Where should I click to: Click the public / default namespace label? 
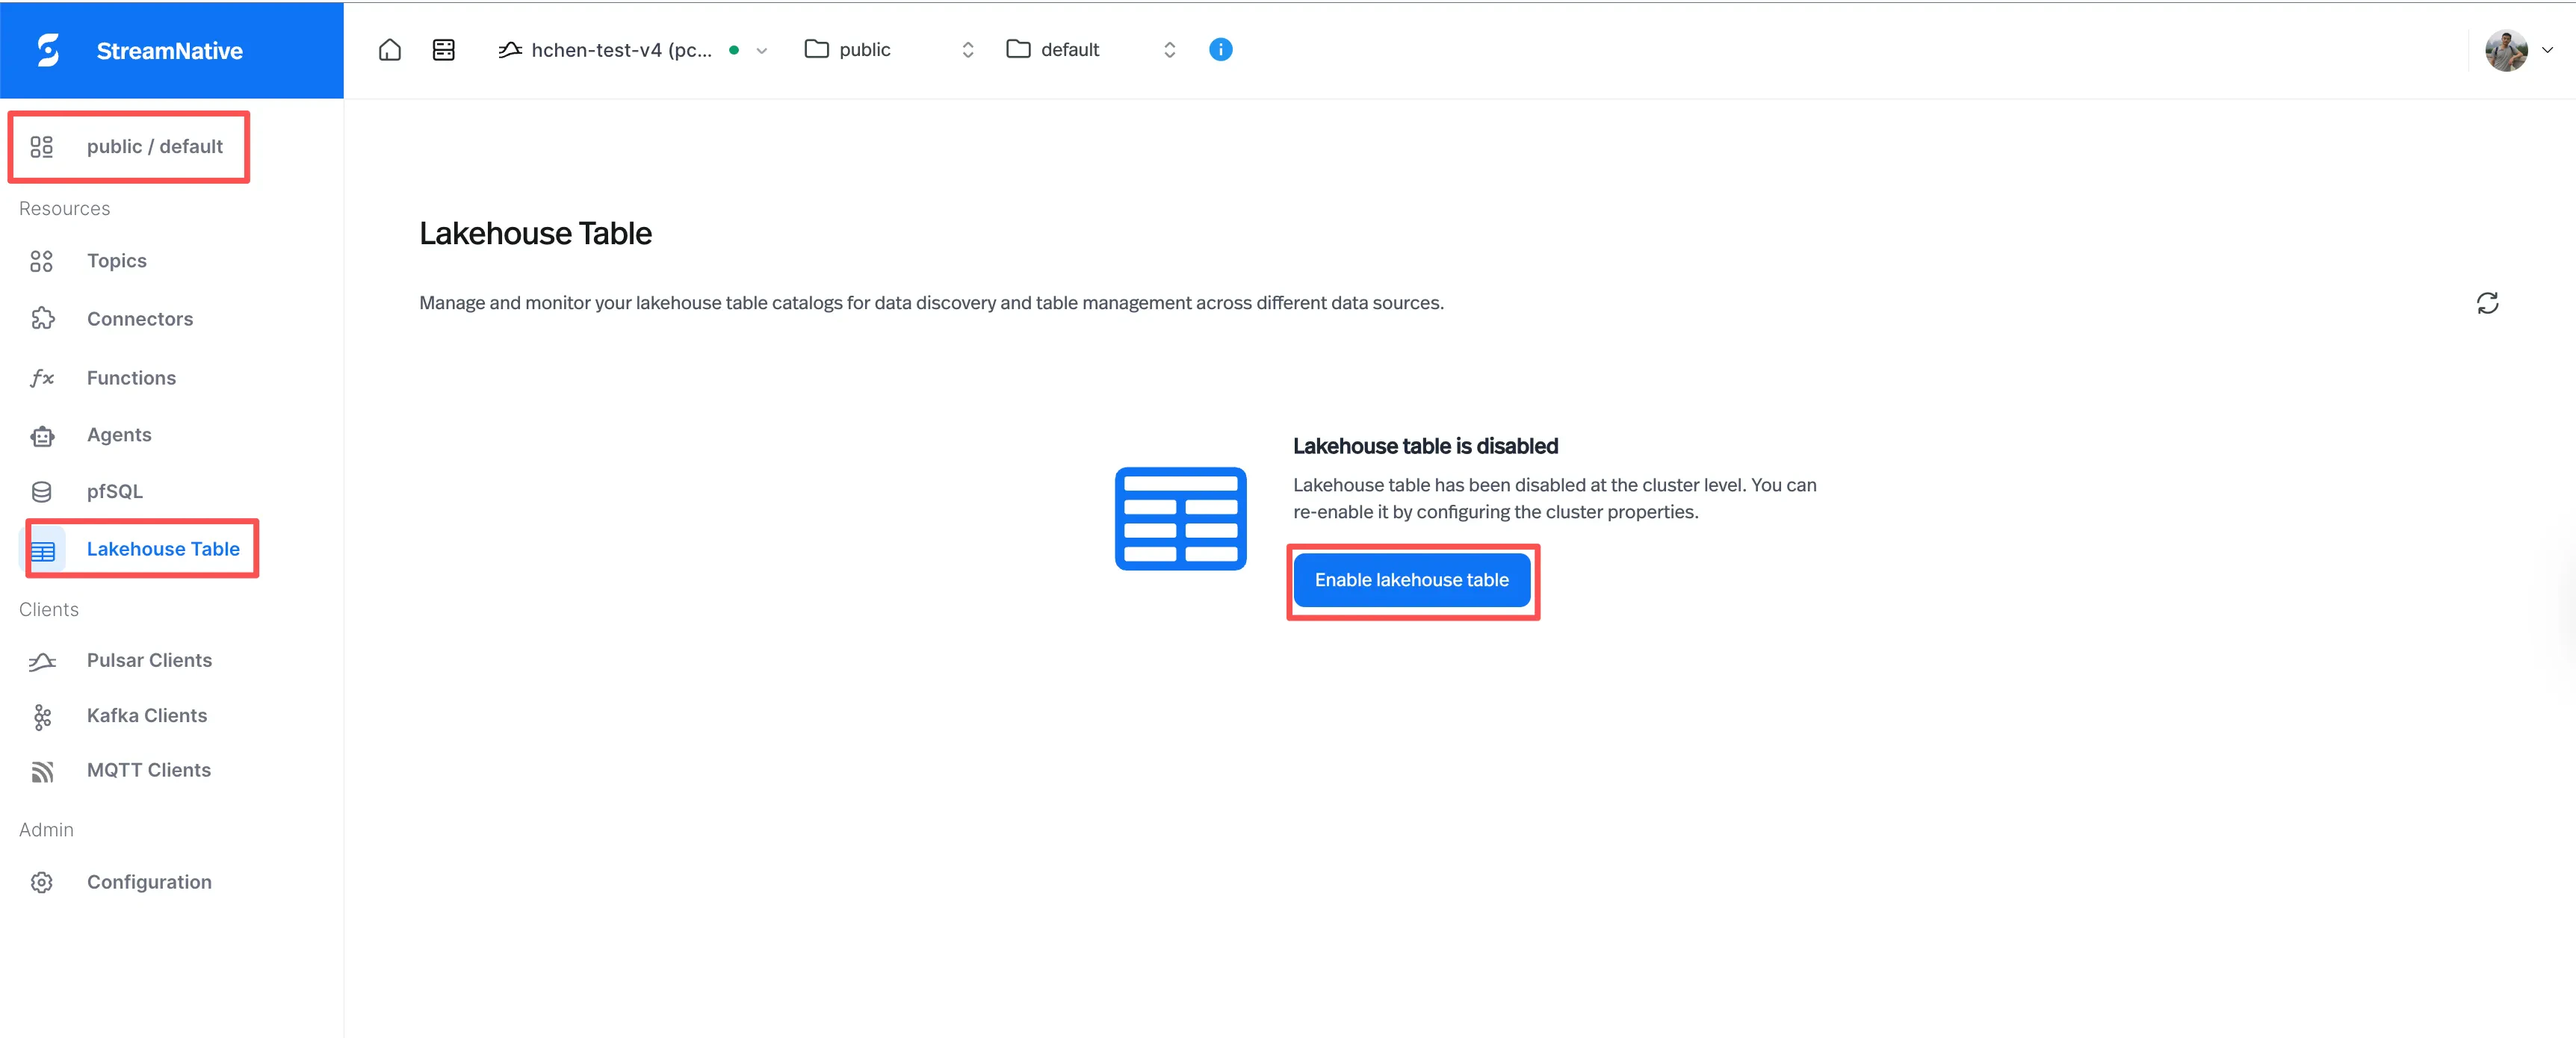(155, 147)
